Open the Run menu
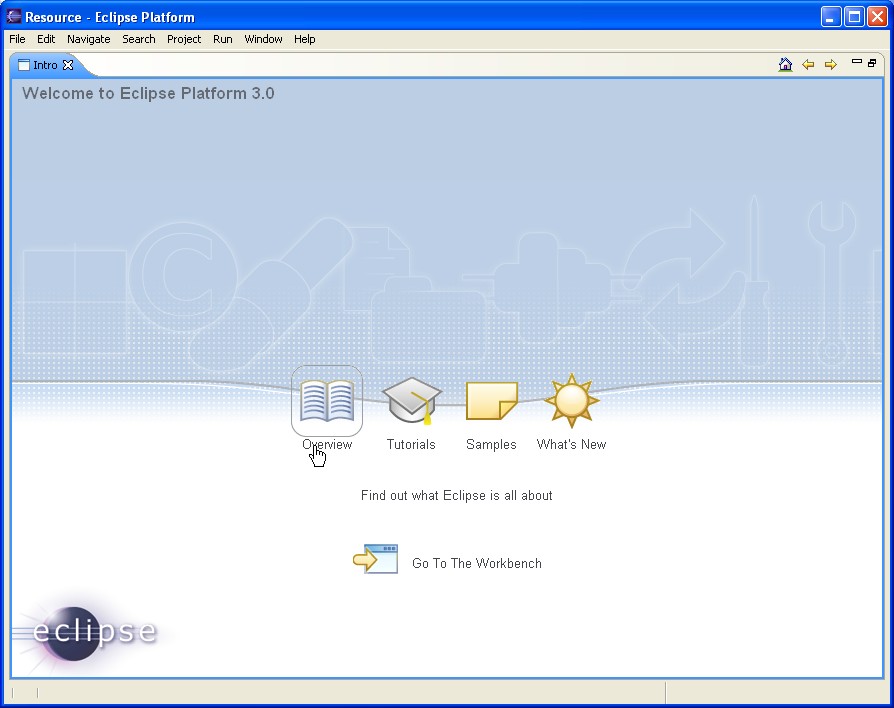Screen dimensions: 894x708 click(x=222, y=39)
